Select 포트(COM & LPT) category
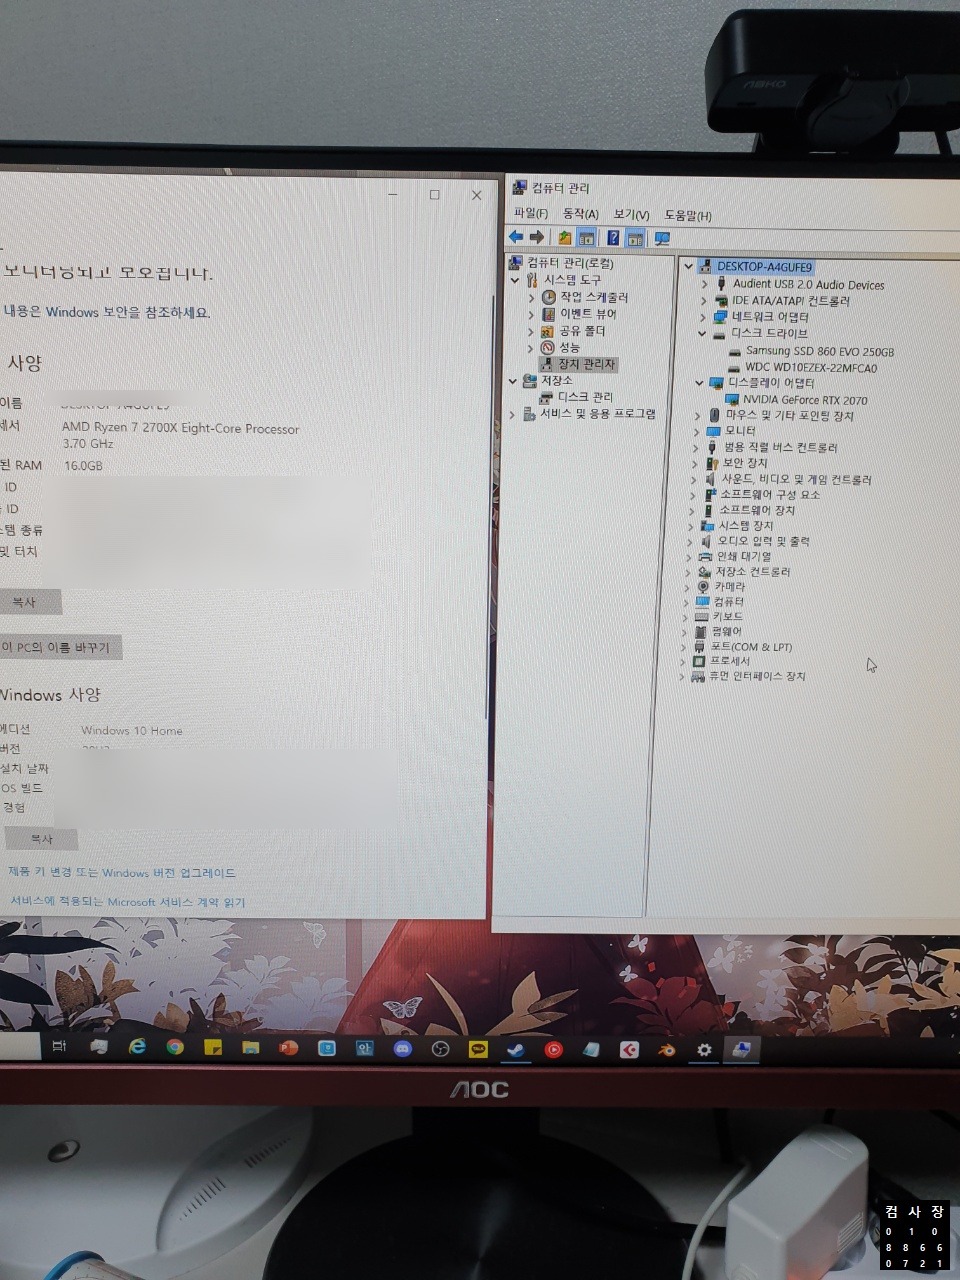The width and height of the screenshot is (960, 1280). (751, 647)
